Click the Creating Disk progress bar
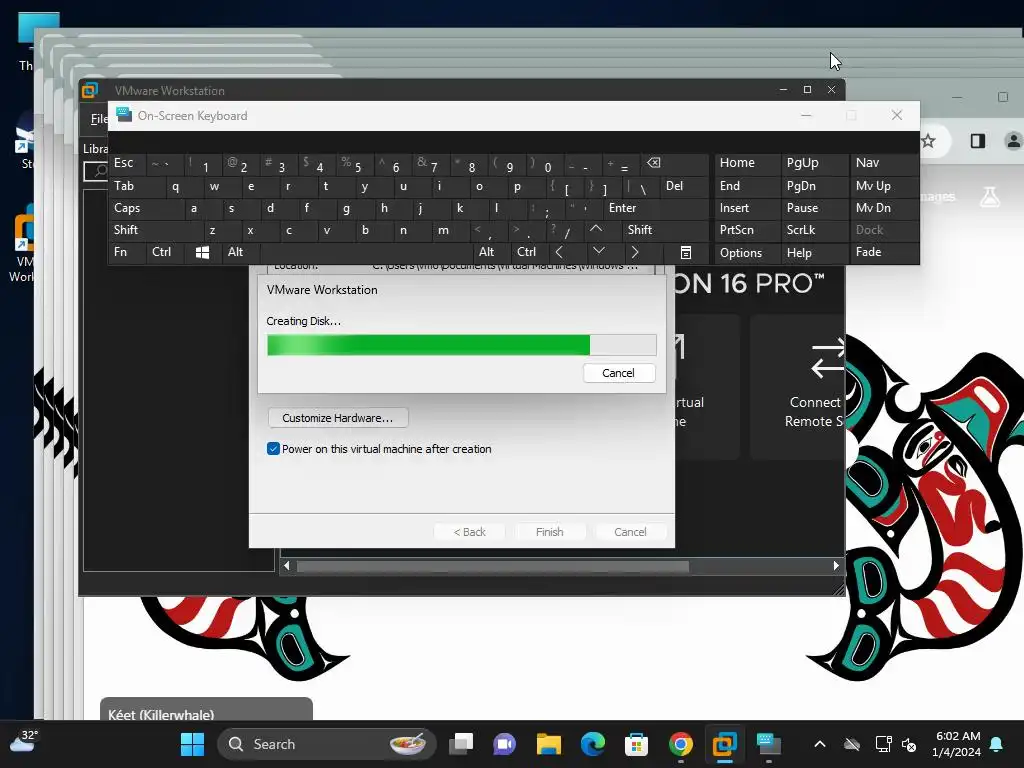The width and height of the screenshot is (1024, 768). click(x=462, y=345)
